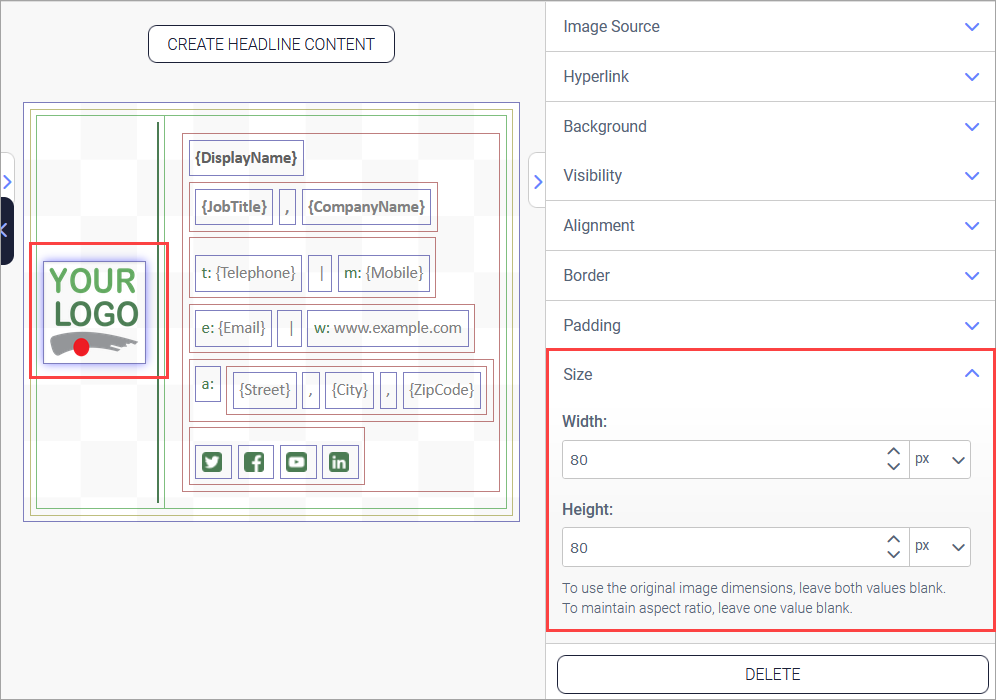Expand right panel using arrow handle
This screenshot has height=700, width=996.
(x=537, y=181)
